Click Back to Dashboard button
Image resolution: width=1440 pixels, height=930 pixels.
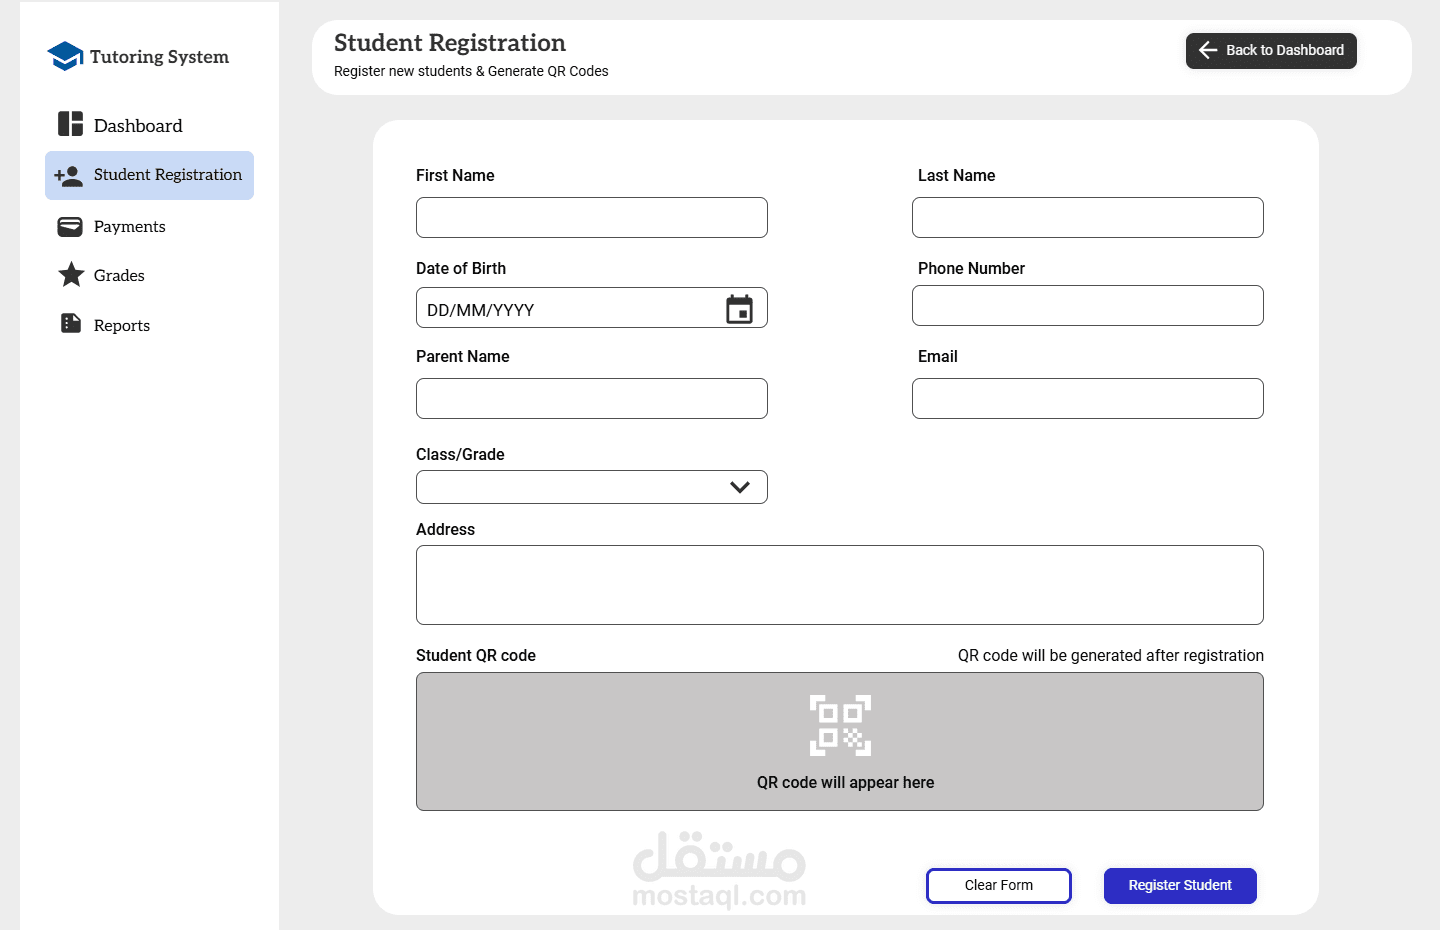click(1271, 51)
